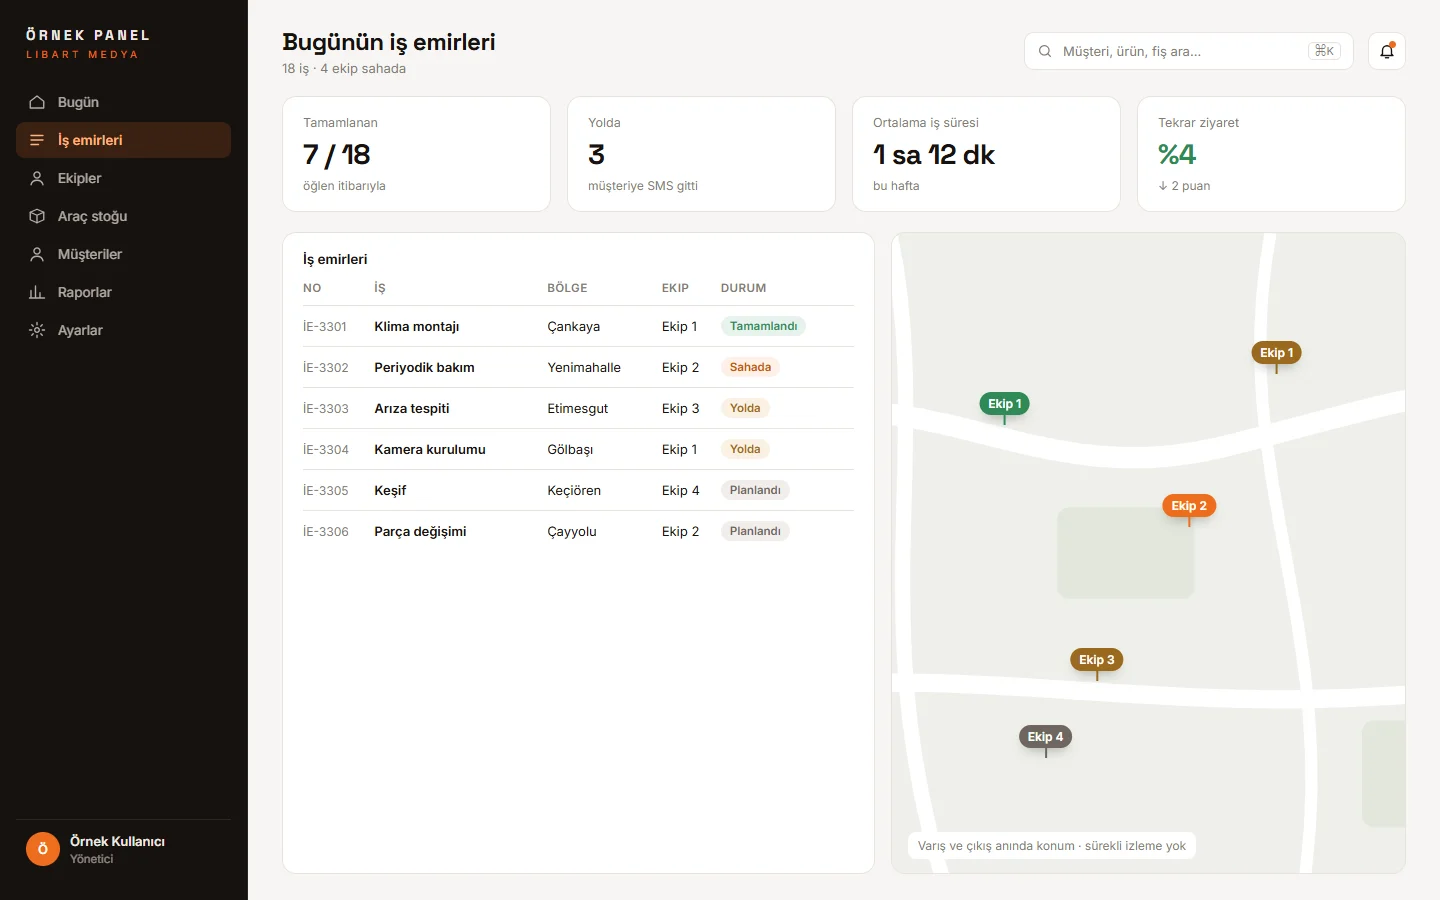Open notifications with the bell icon

(1387, 51)
